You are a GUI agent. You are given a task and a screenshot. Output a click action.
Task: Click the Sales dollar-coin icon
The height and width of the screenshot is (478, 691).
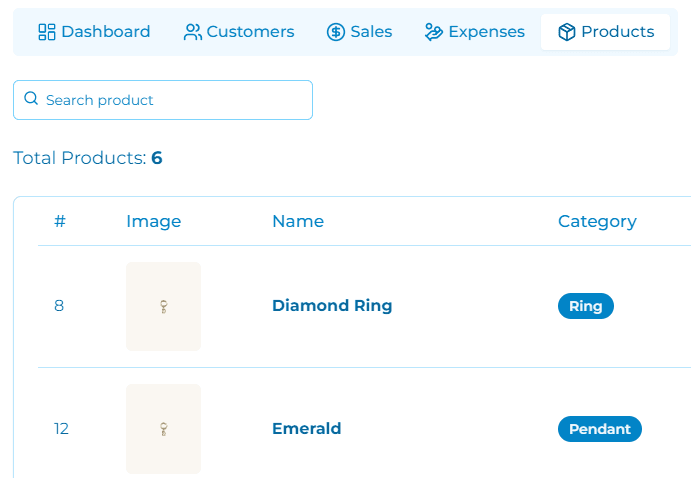pos(336,32)
